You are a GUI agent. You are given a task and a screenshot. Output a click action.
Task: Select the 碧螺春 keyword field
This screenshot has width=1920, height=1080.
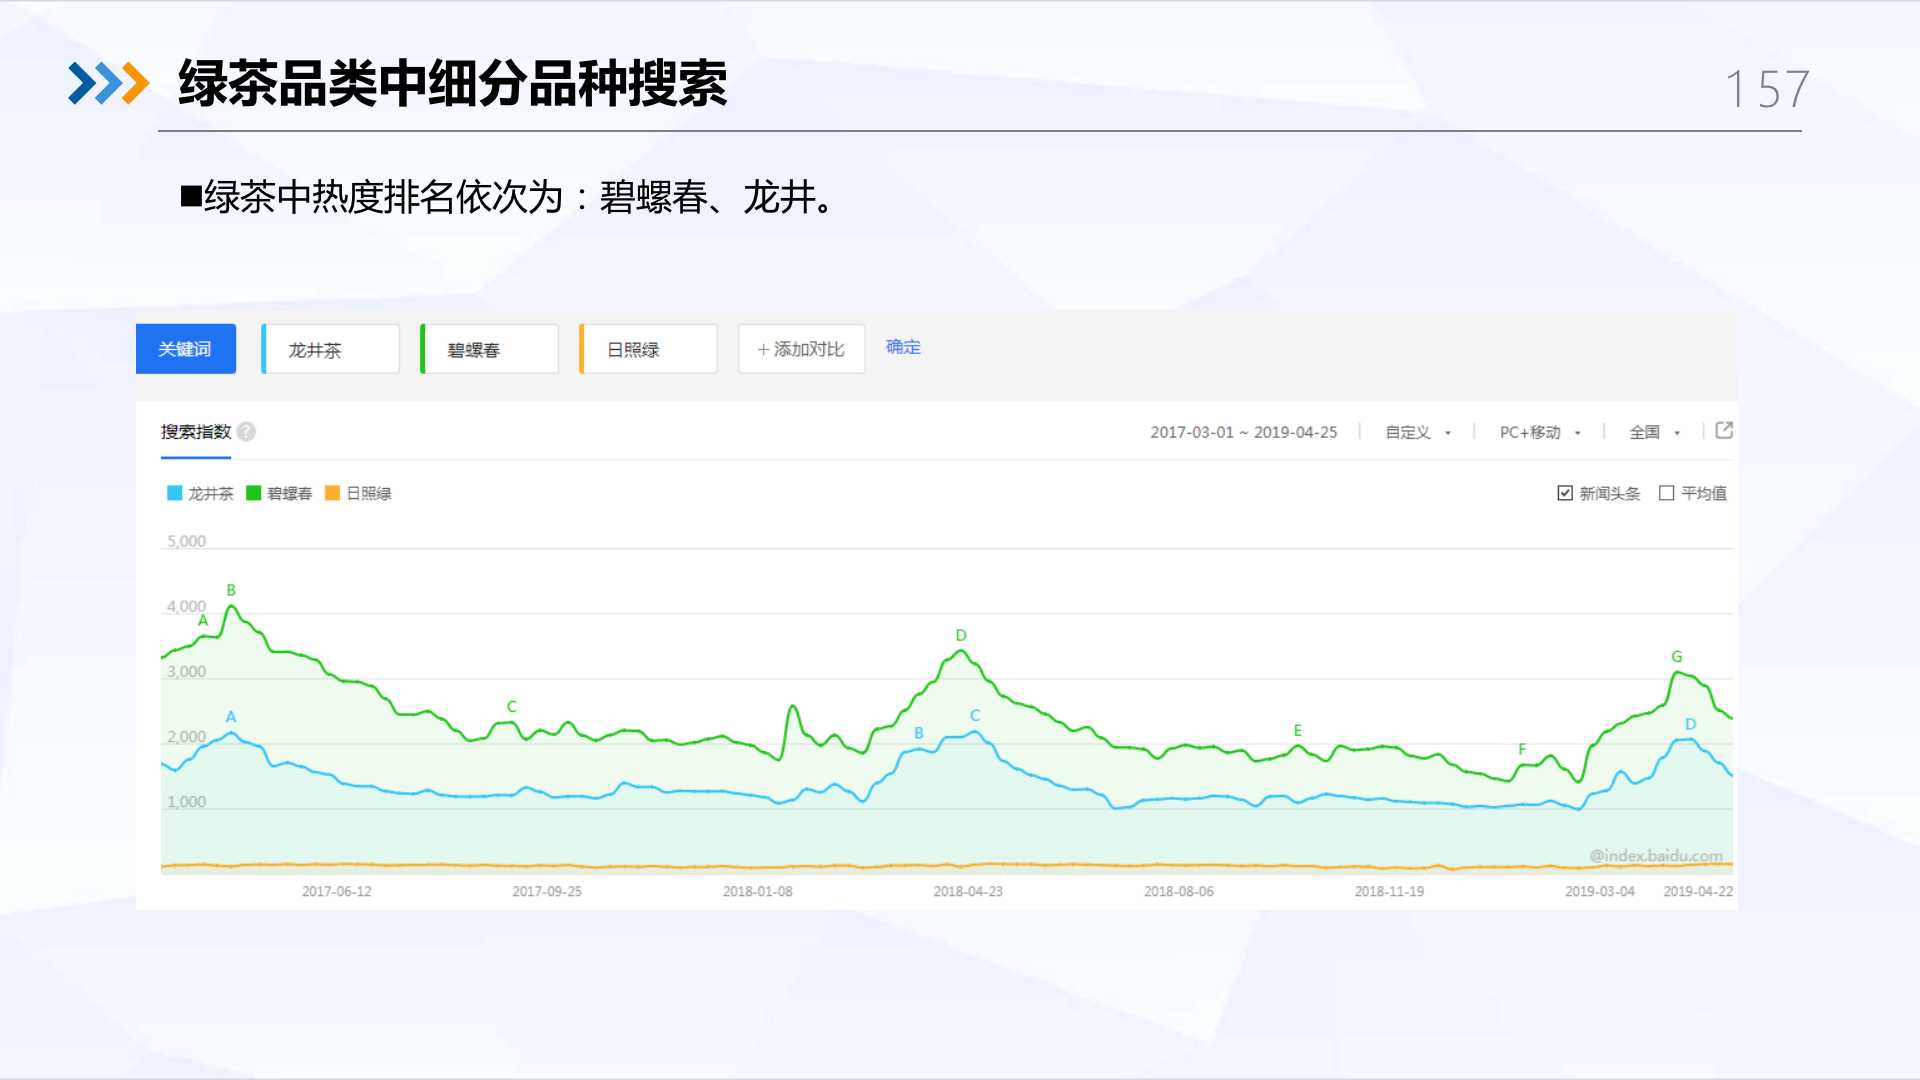[489, 349]
